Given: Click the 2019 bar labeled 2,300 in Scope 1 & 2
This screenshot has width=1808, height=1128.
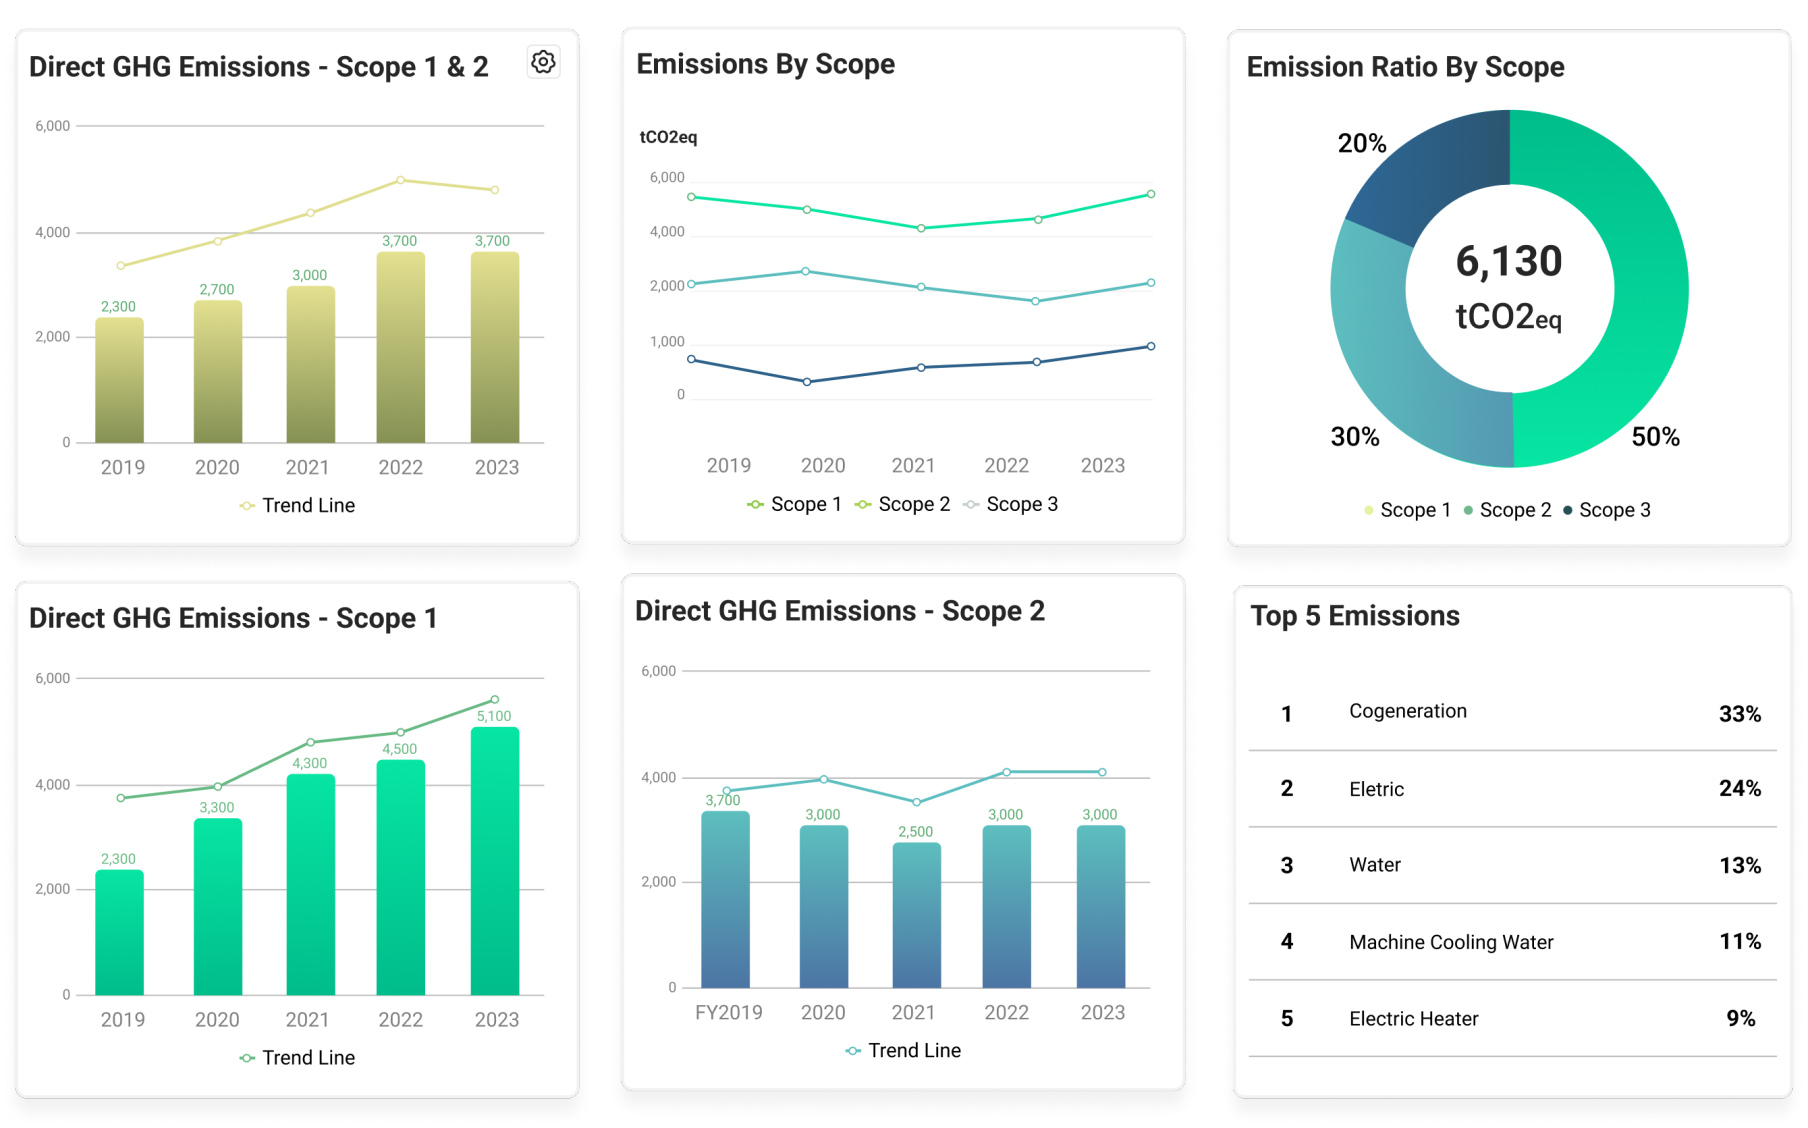Looking at the screenshot, I should coord(119,380).
